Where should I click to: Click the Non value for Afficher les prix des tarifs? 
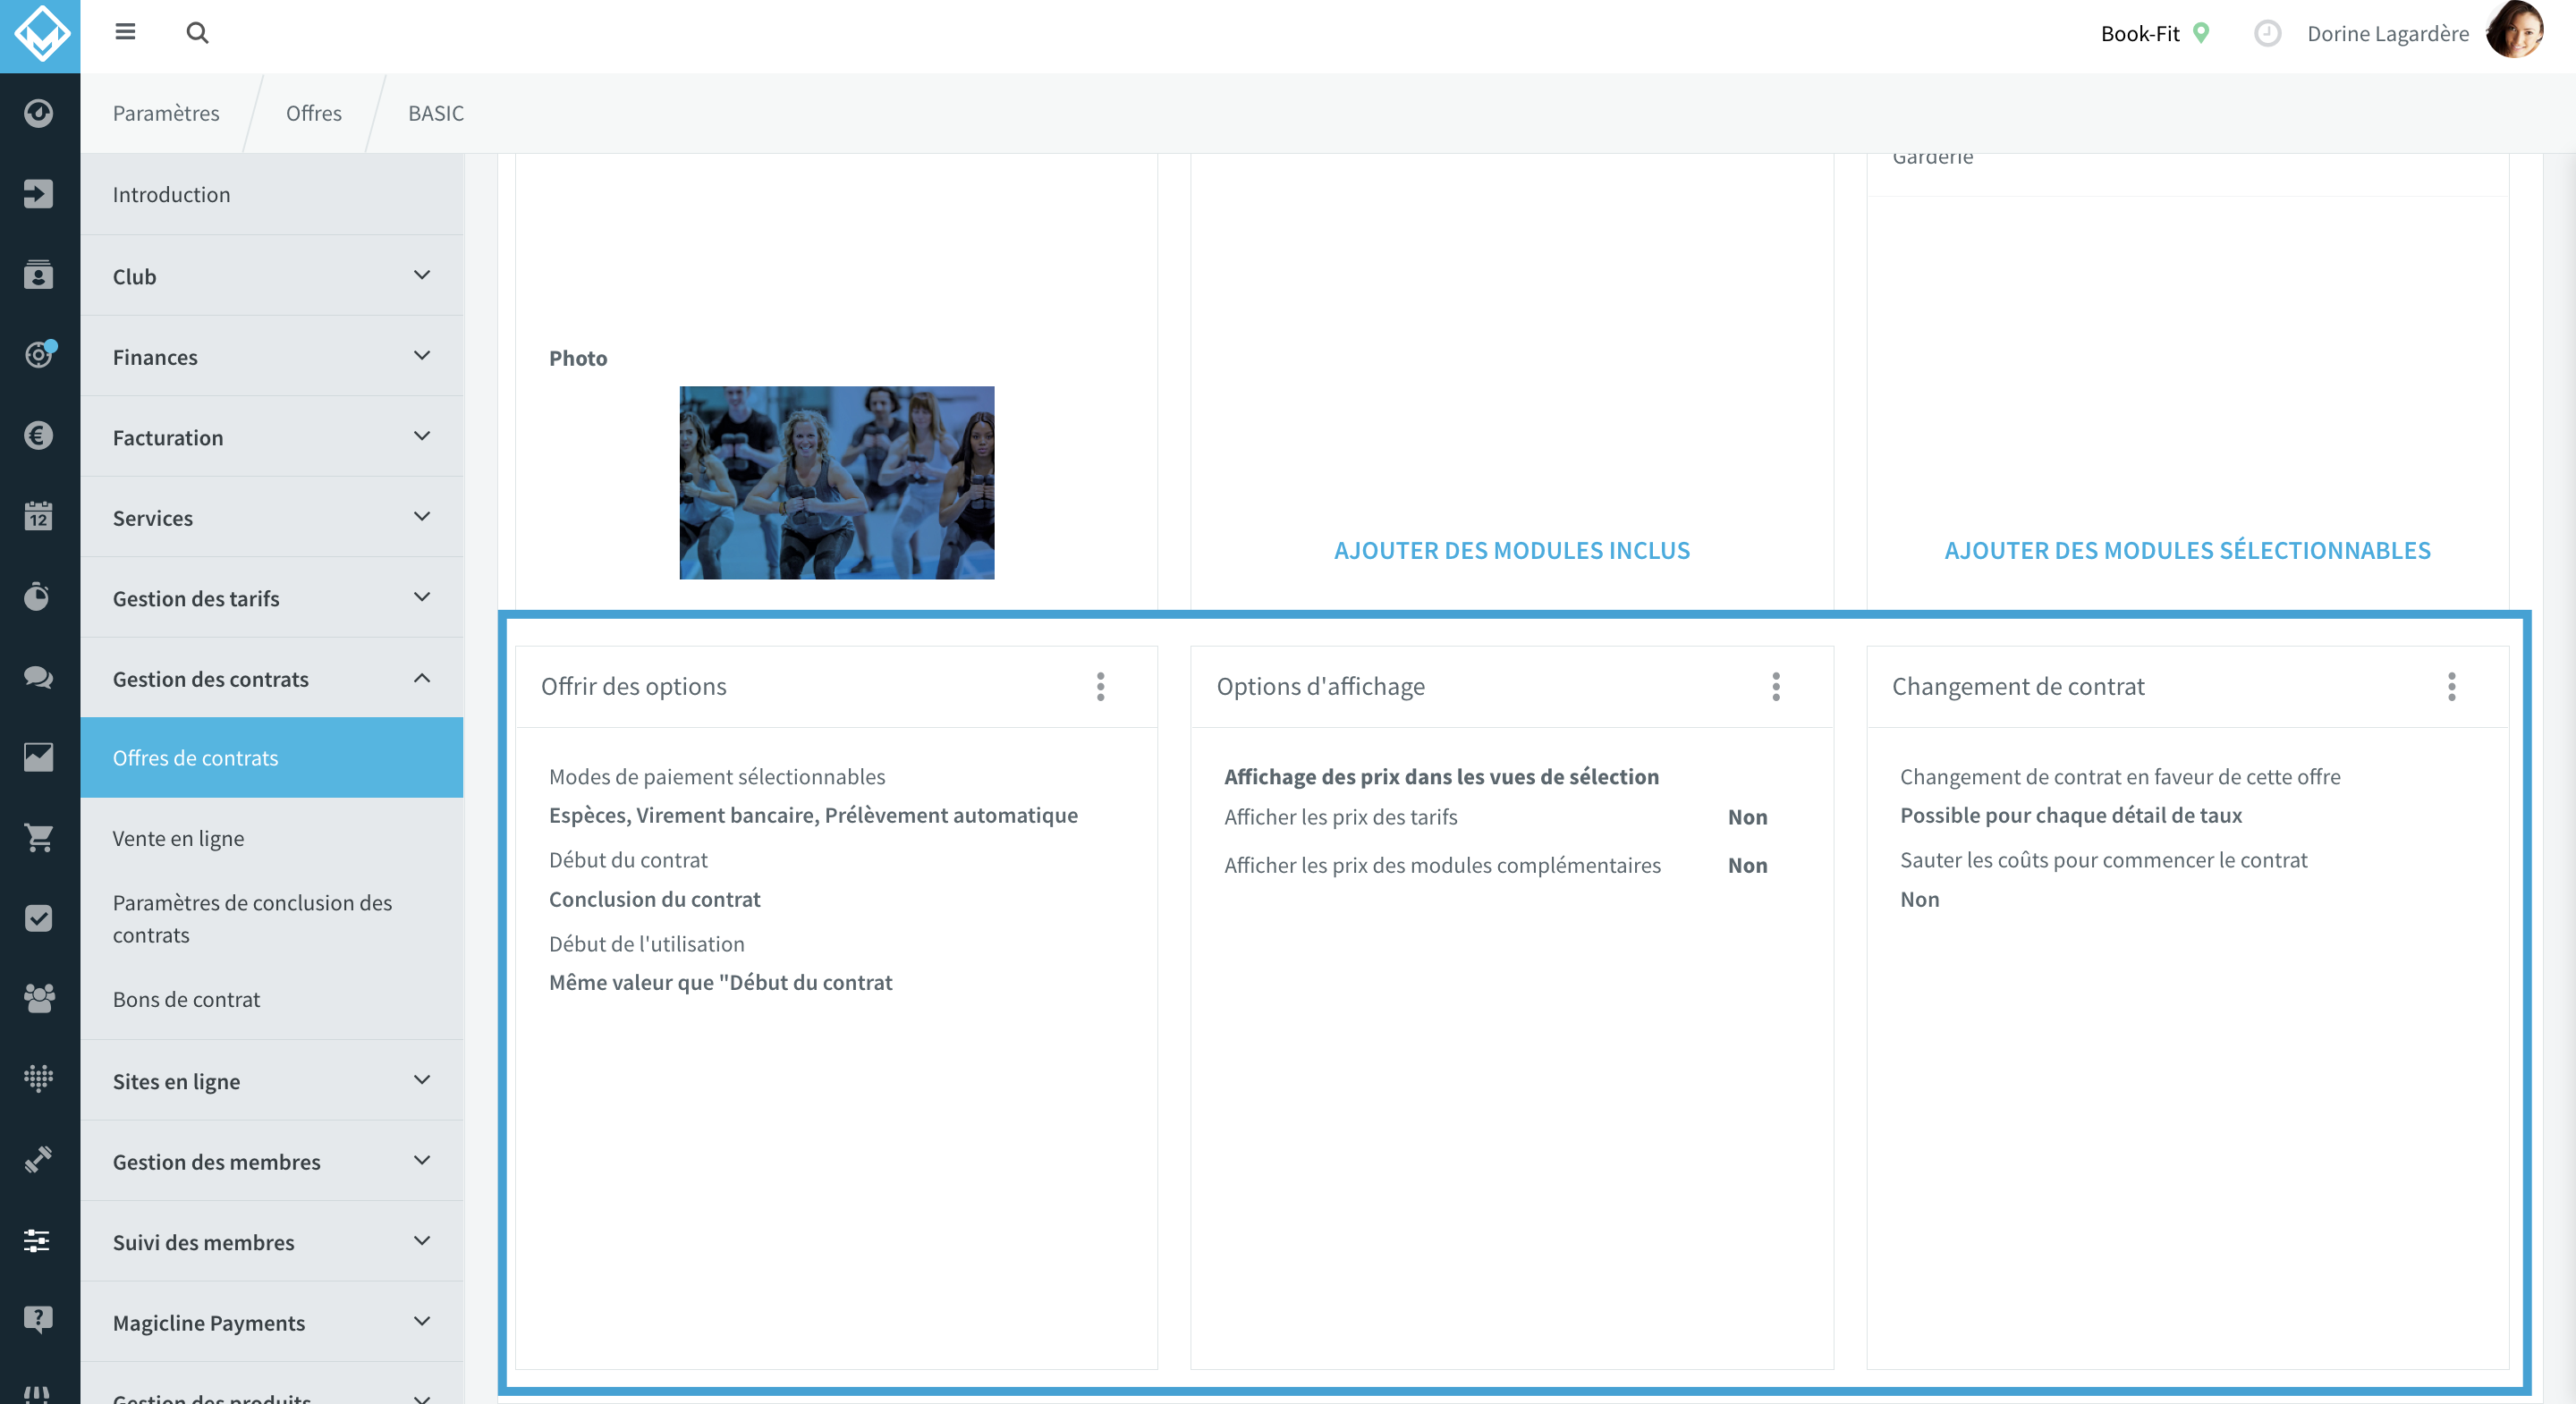1747,817
